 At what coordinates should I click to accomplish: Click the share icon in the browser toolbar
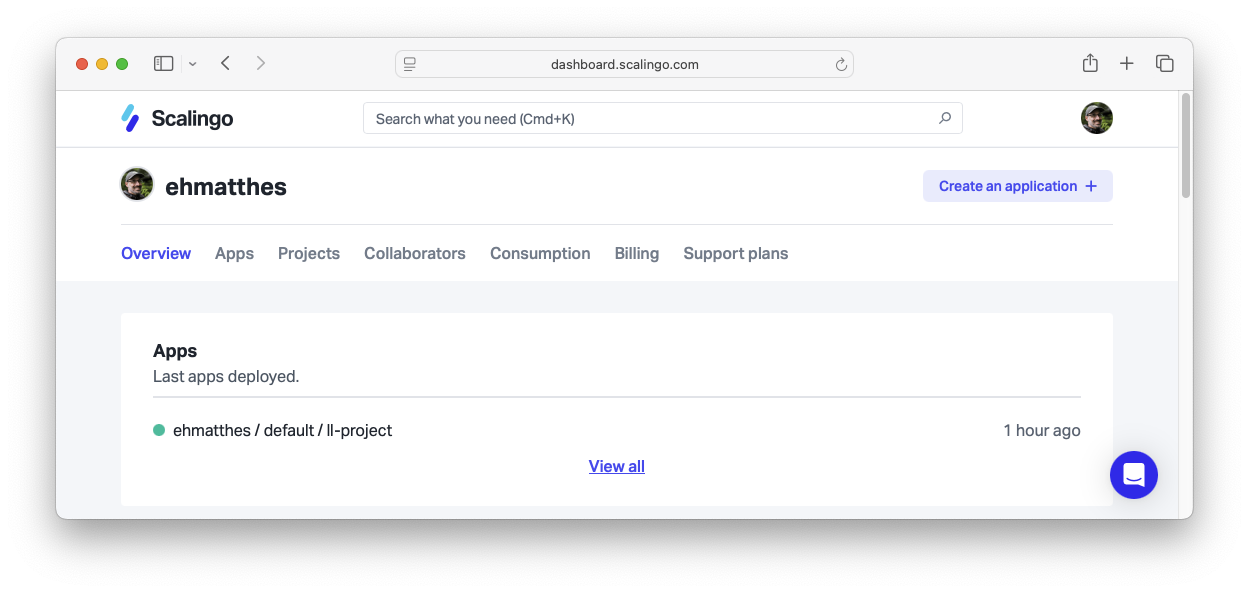[x=1089, y=62]
